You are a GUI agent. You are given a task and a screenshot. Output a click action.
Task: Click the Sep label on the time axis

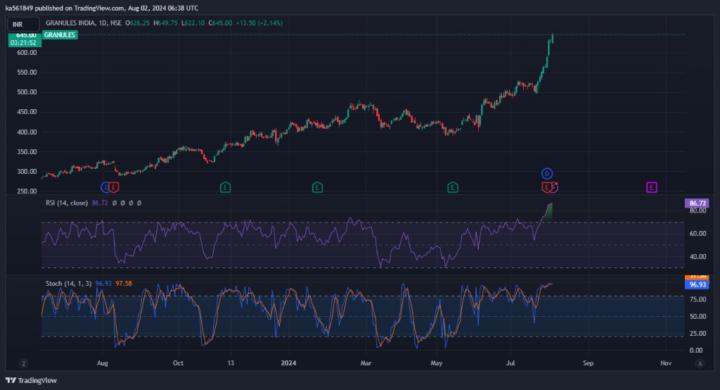[588, 363]
